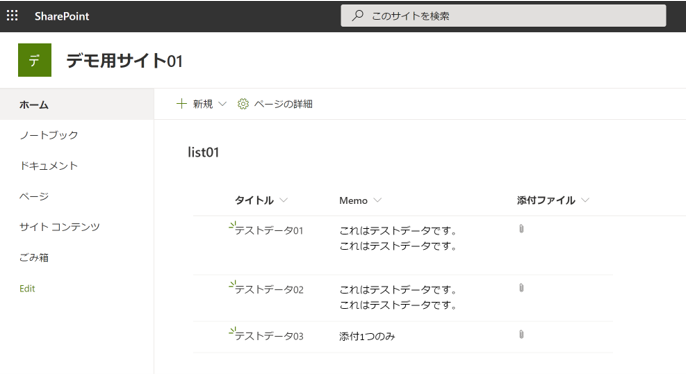
Task: Click the 添付1つのみ memo cell
Action: (x=367, y=336)
